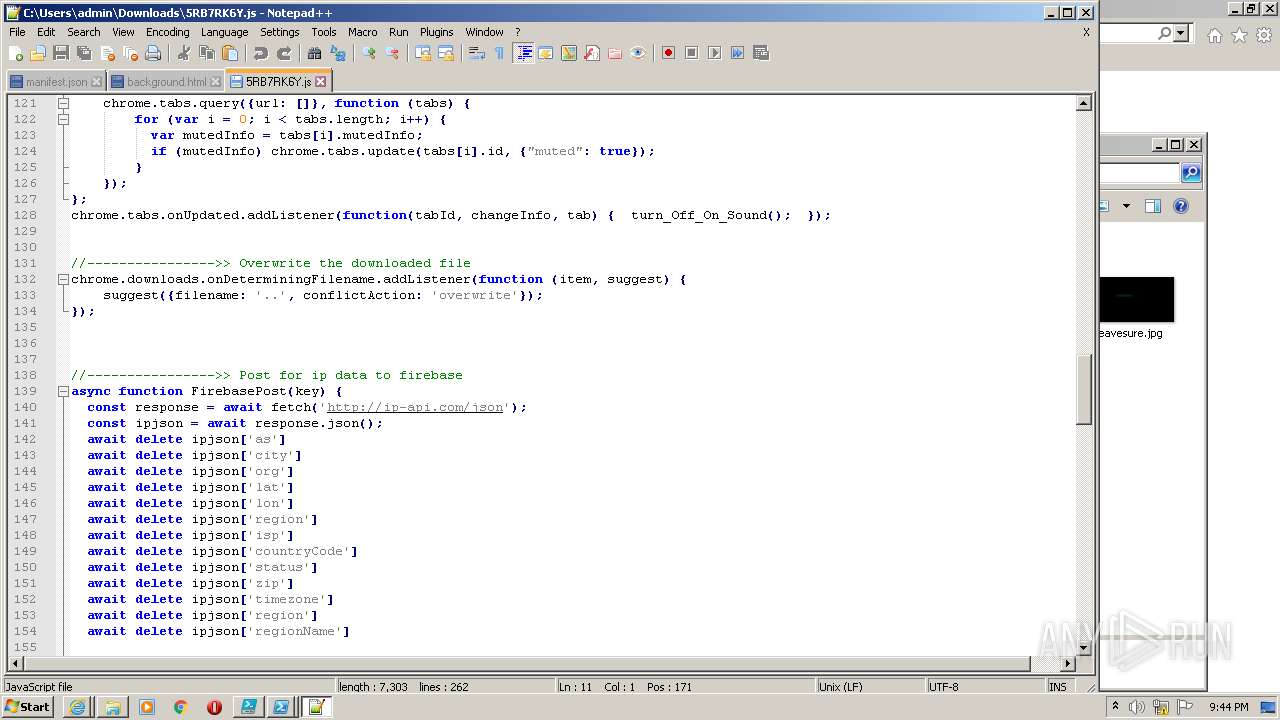Open Google Chrome from the taskbar

[x=181, y=707]
